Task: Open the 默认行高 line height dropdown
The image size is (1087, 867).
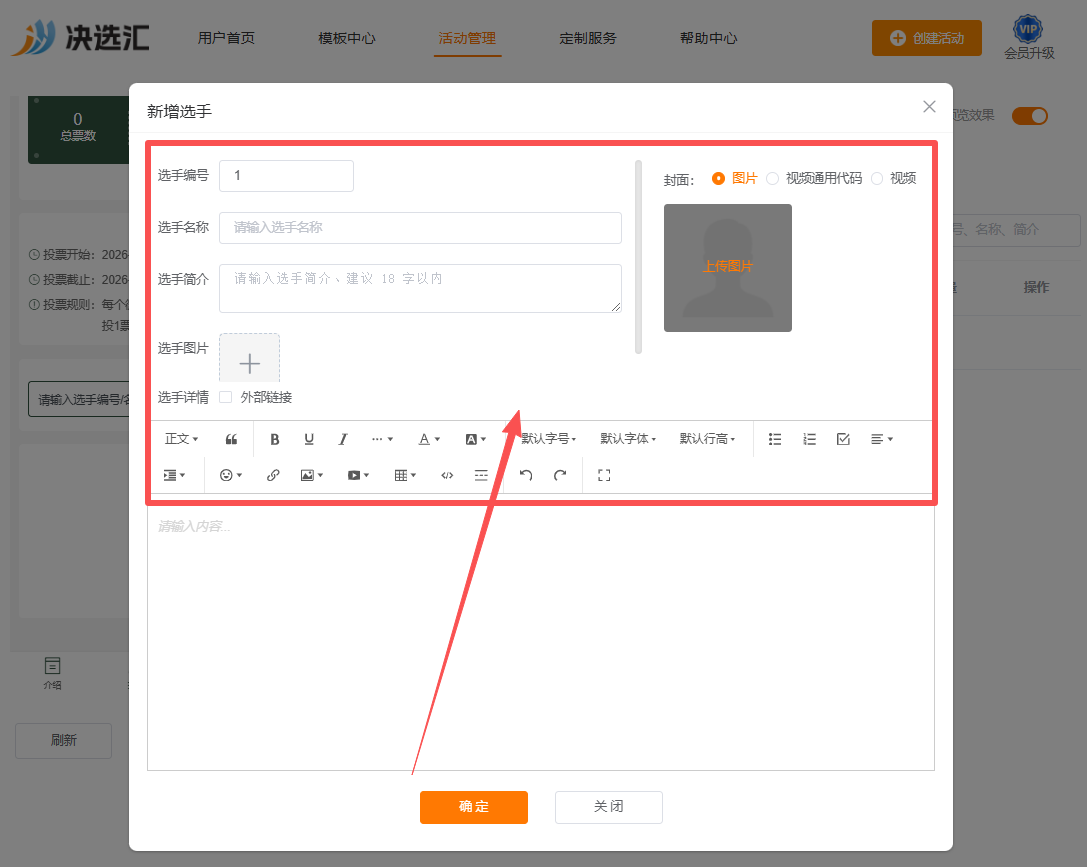Action: tap(707, 439)
